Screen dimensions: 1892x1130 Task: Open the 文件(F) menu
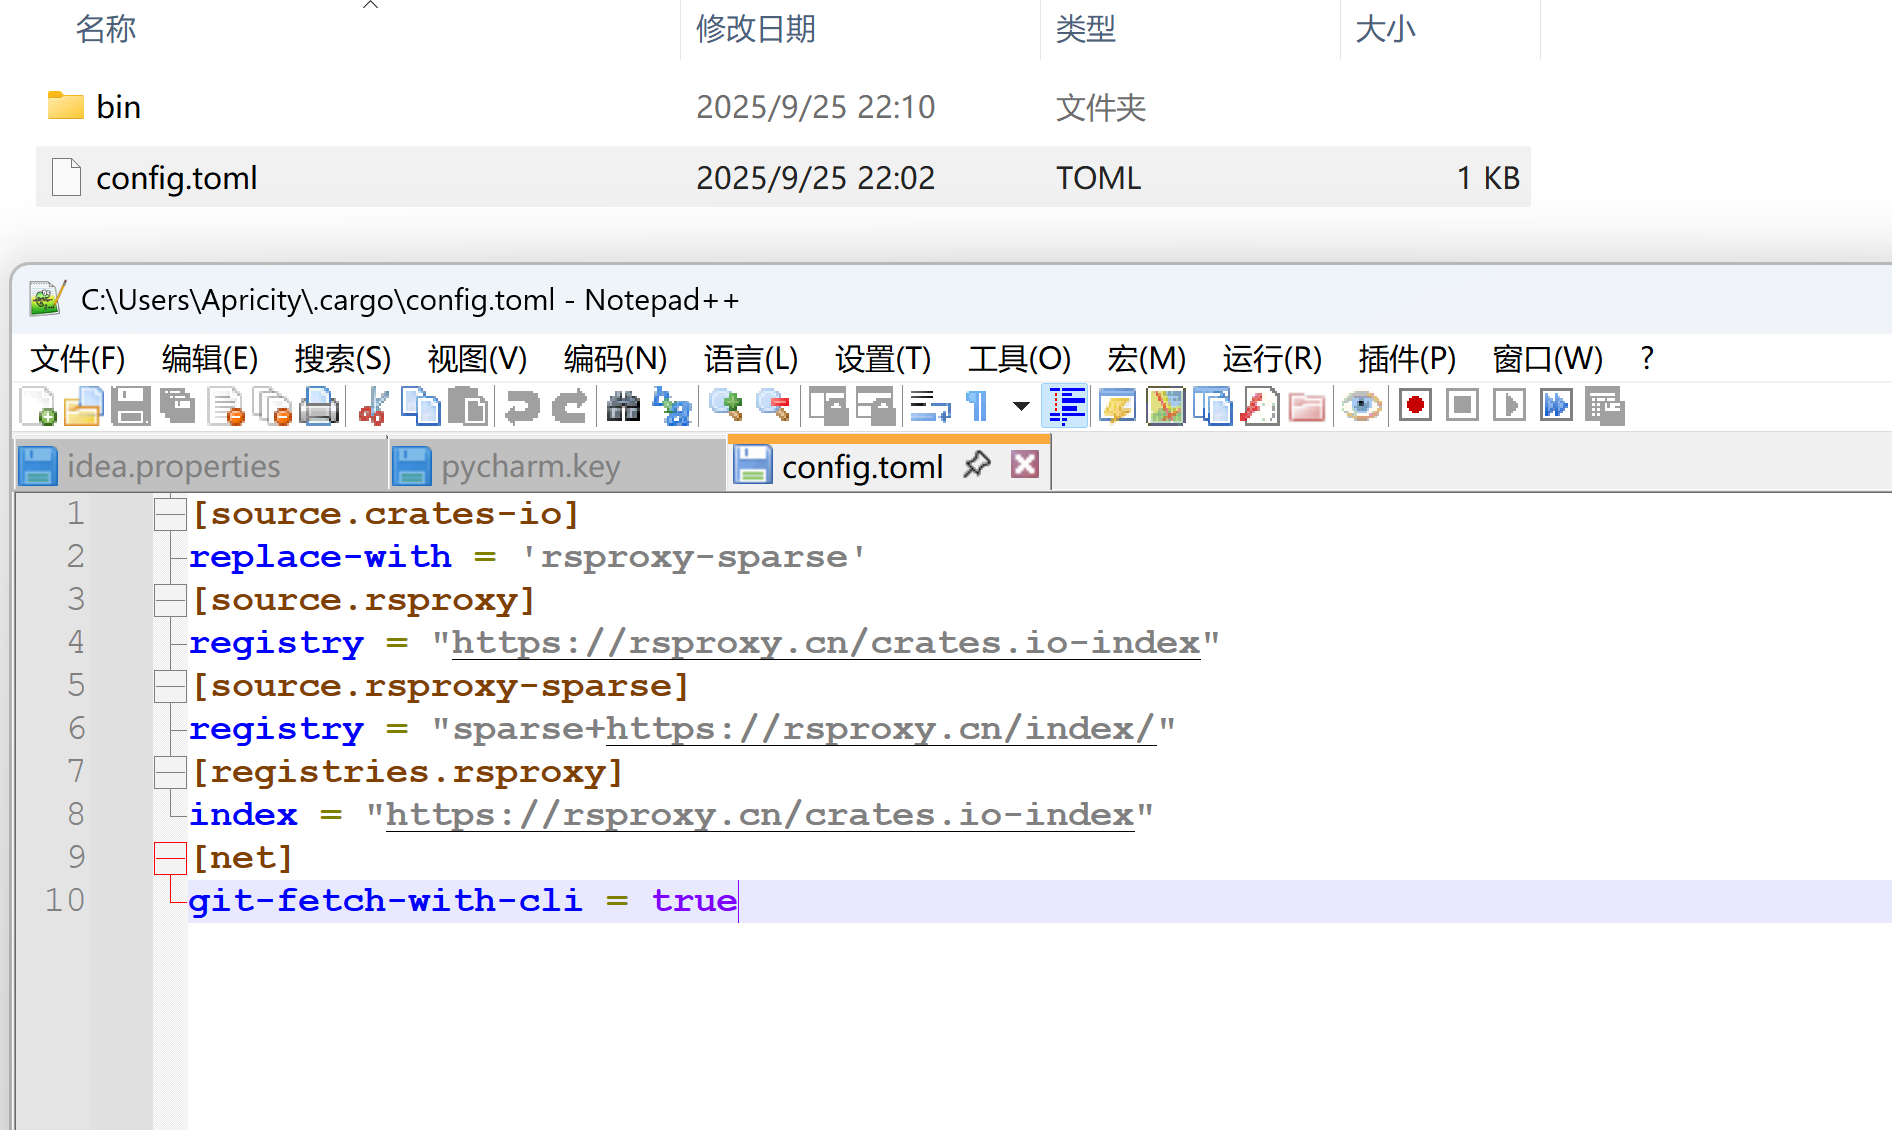point(78,359)
